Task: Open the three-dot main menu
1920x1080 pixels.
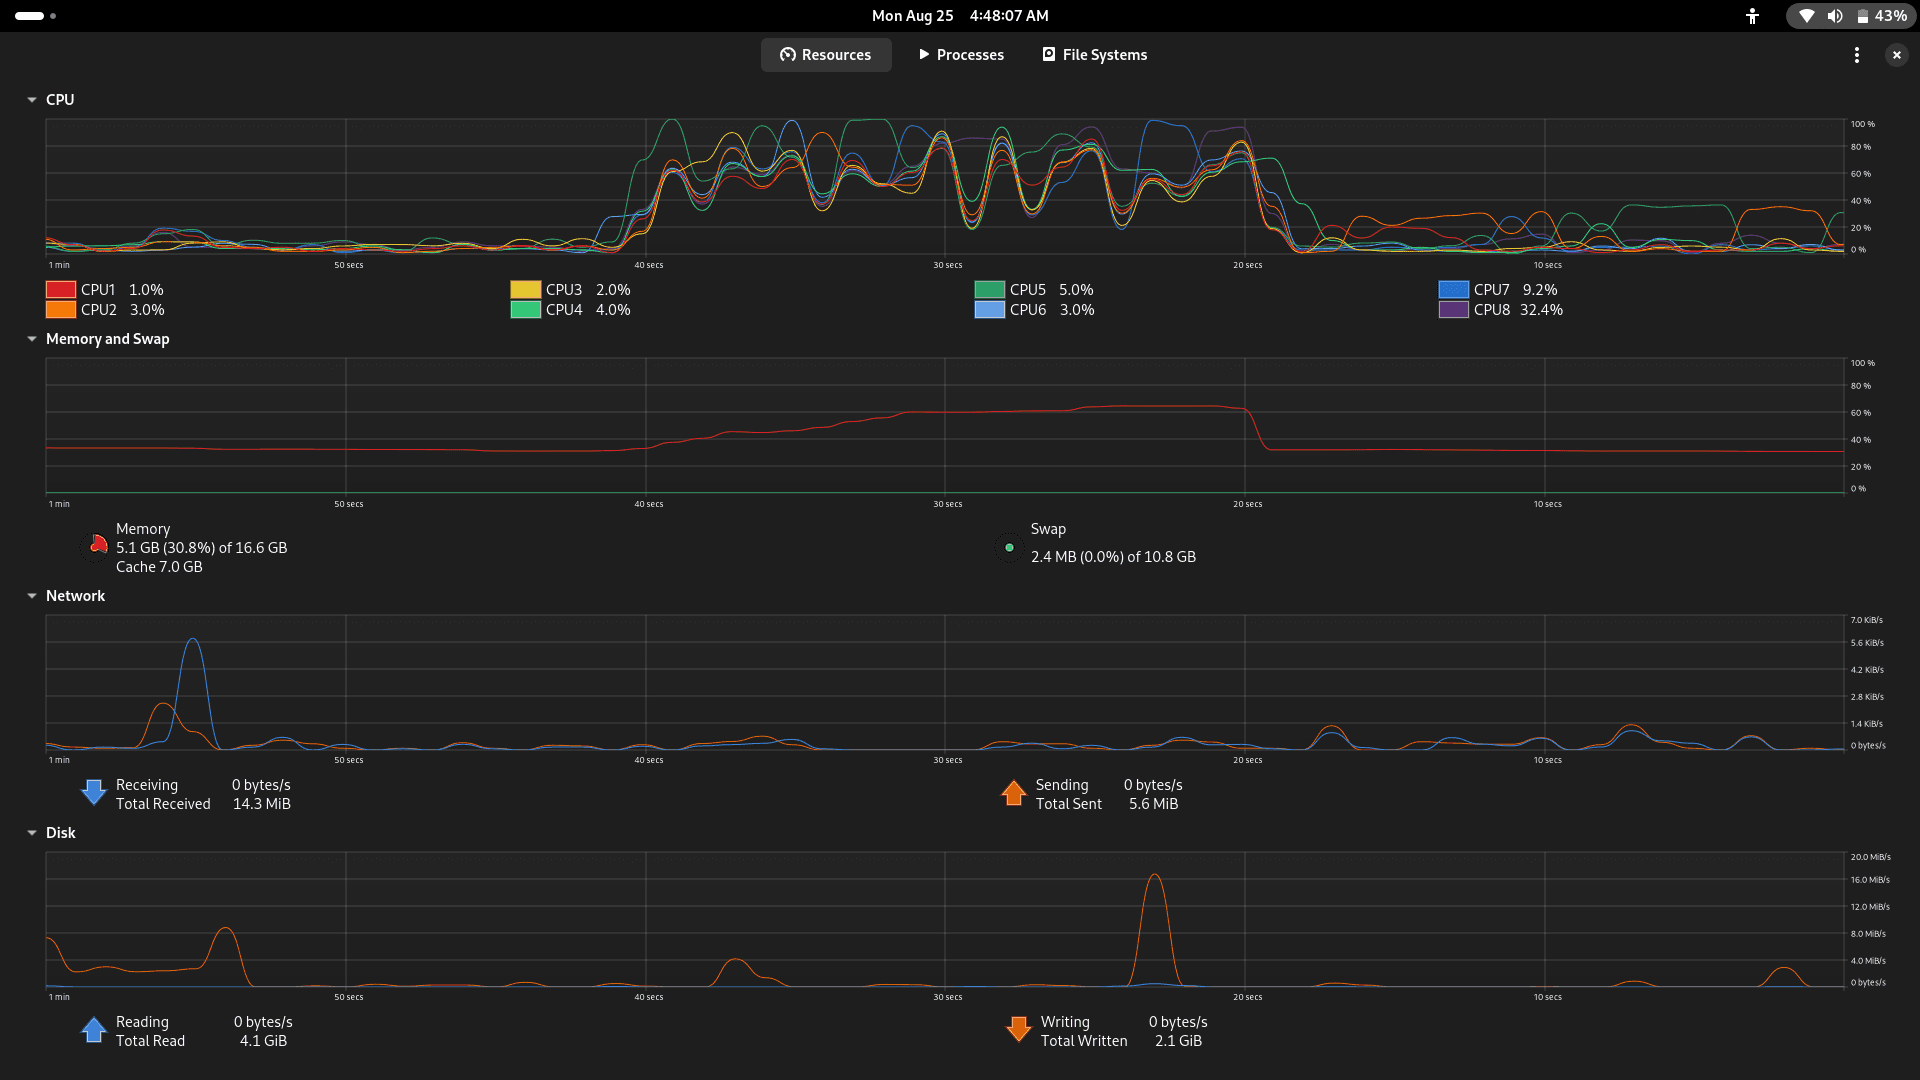Action: [x=1856, y=55]
